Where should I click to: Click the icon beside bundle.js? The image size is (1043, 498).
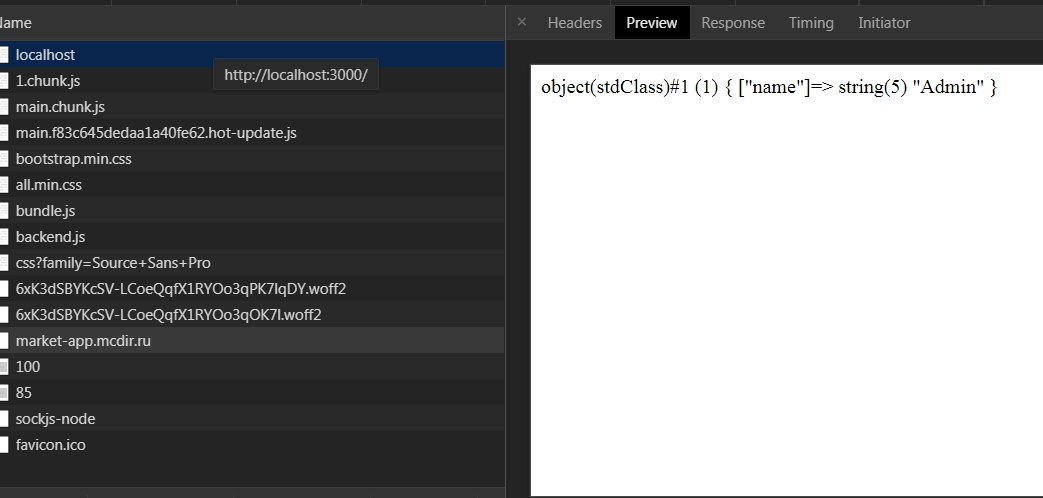tap(3, 211)
